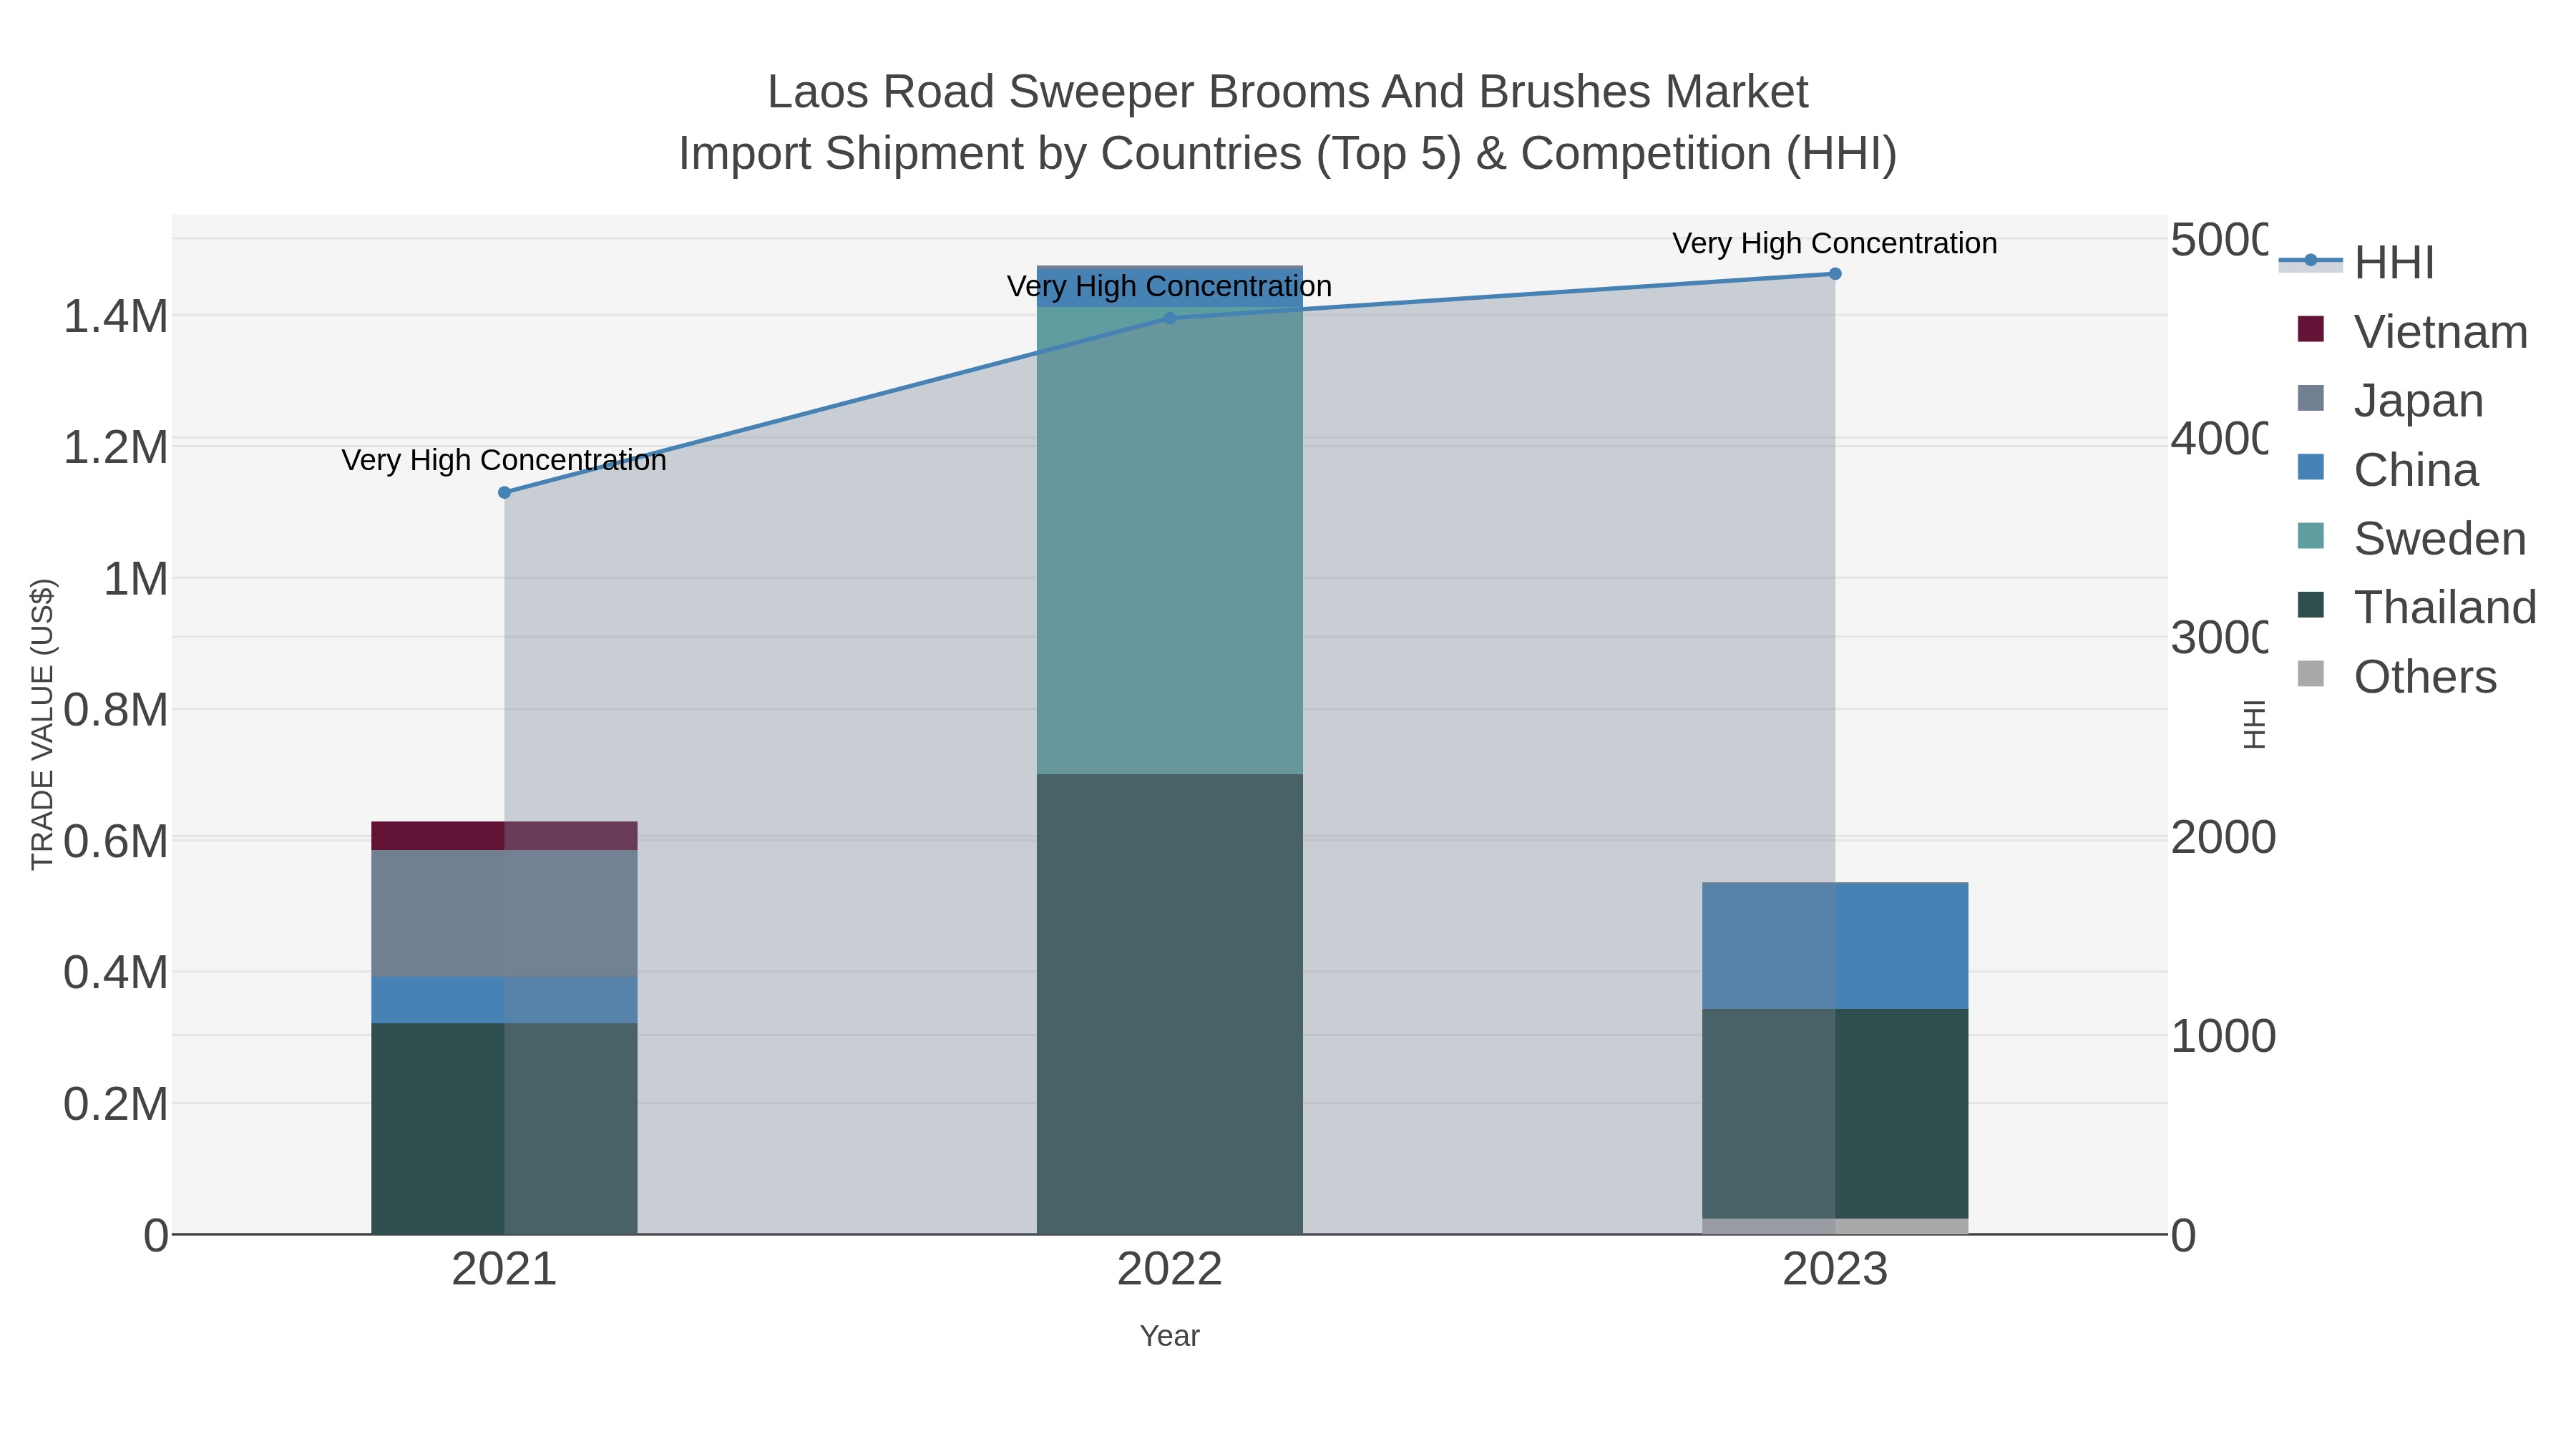The width and height of the screenshot is (2576, 1449).
Task: Click the Thailand bar segment in 2022
Action: [x=1170, y=1004]
